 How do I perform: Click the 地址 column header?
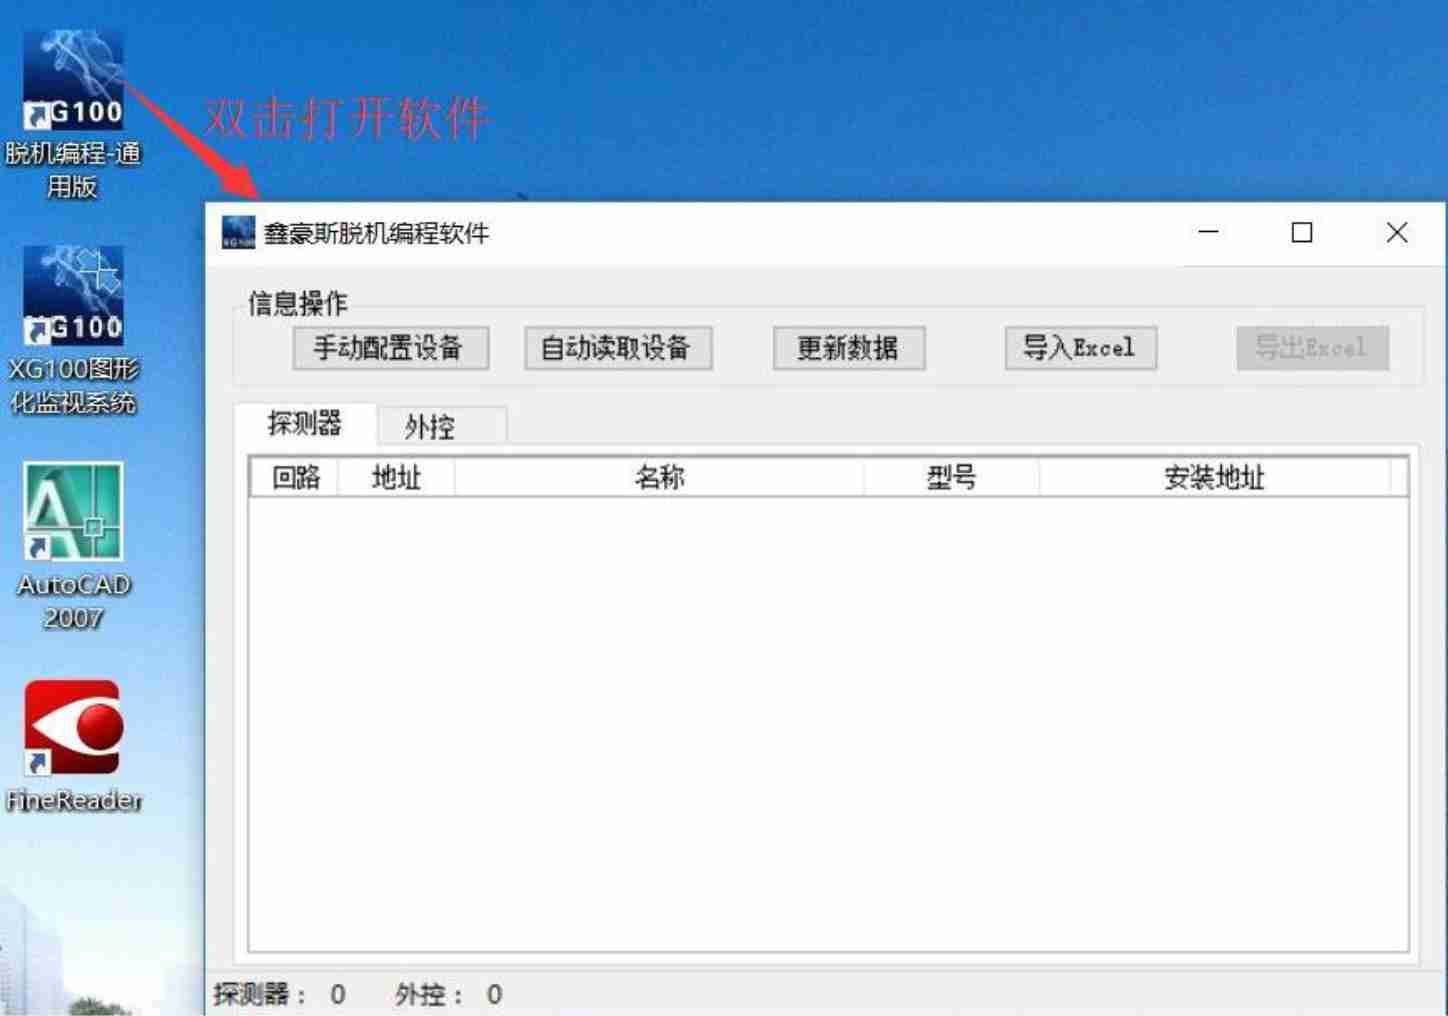396,477
